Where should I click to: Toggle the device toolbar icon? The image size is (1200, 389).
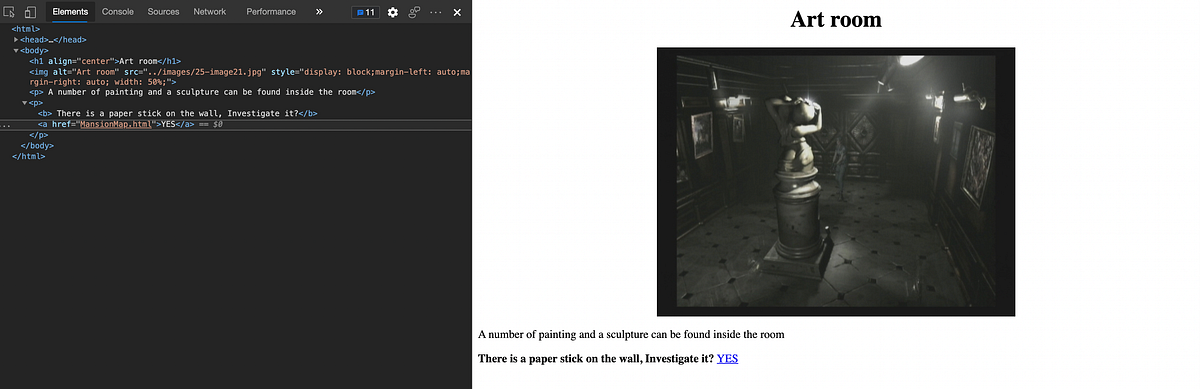point(30,12)
